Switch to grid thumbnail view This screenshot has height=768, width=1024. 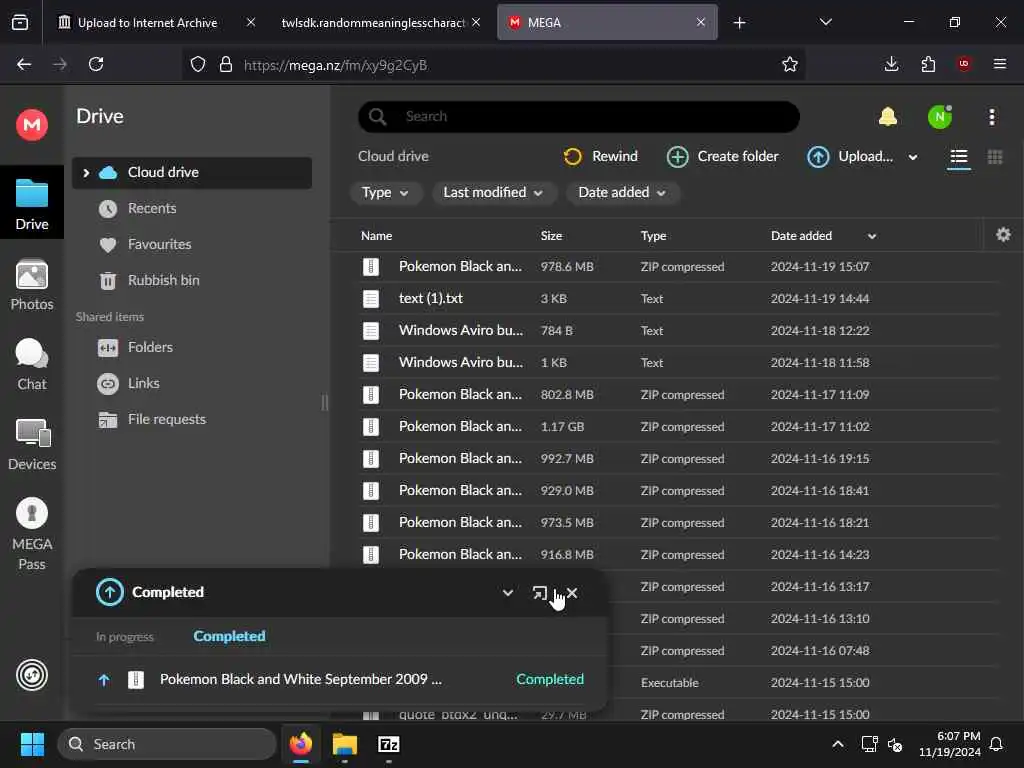click(x=995, y=157)
